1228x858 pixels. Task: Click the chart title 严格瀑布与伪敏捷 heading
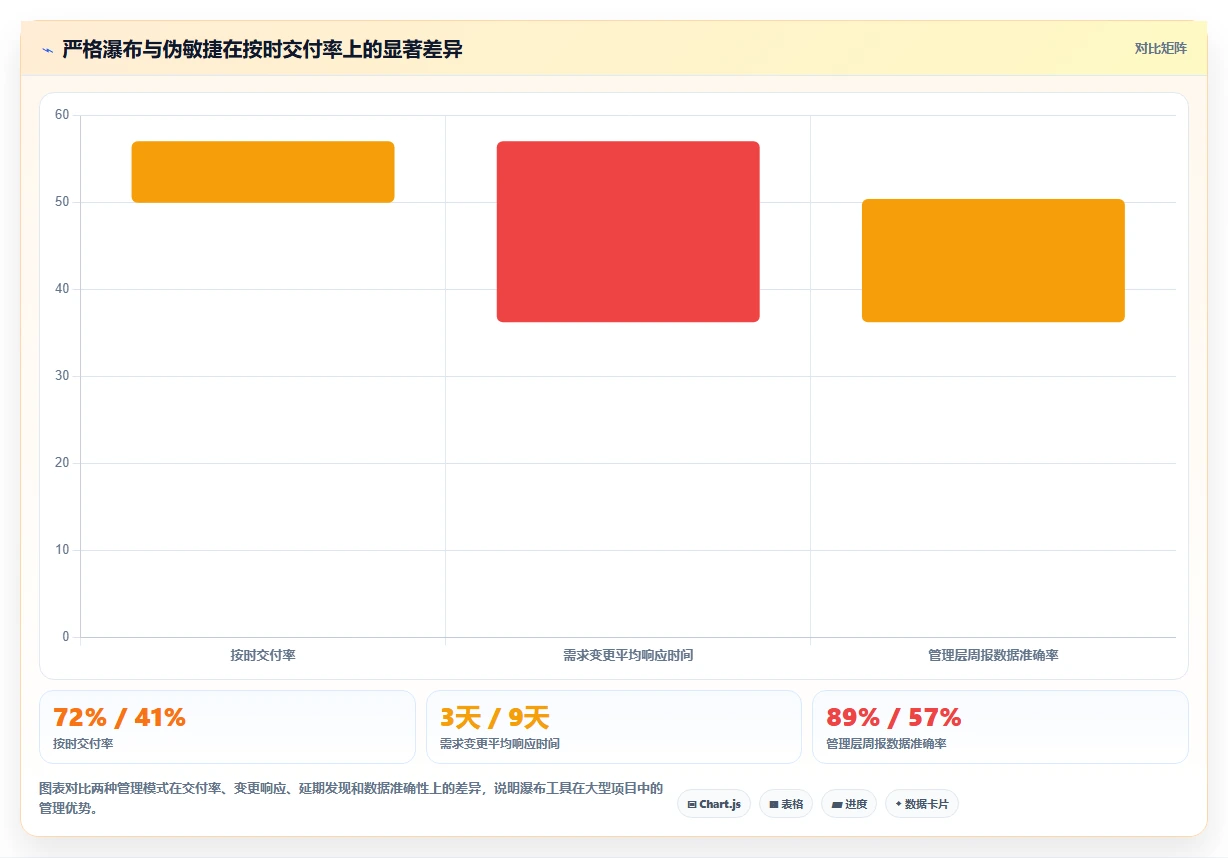click(x=262, y=49)
